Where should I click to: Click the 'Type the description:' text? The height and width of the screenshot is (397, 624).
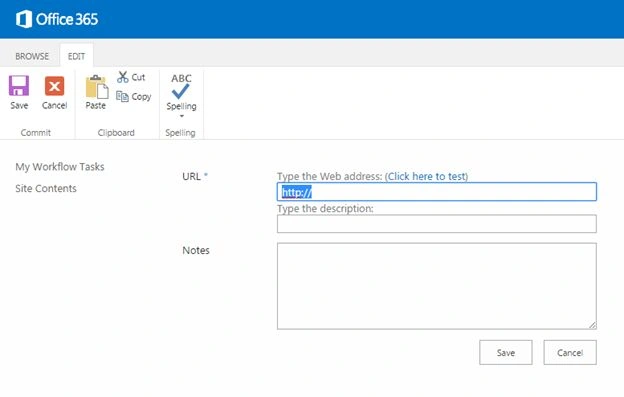[325, 208]
